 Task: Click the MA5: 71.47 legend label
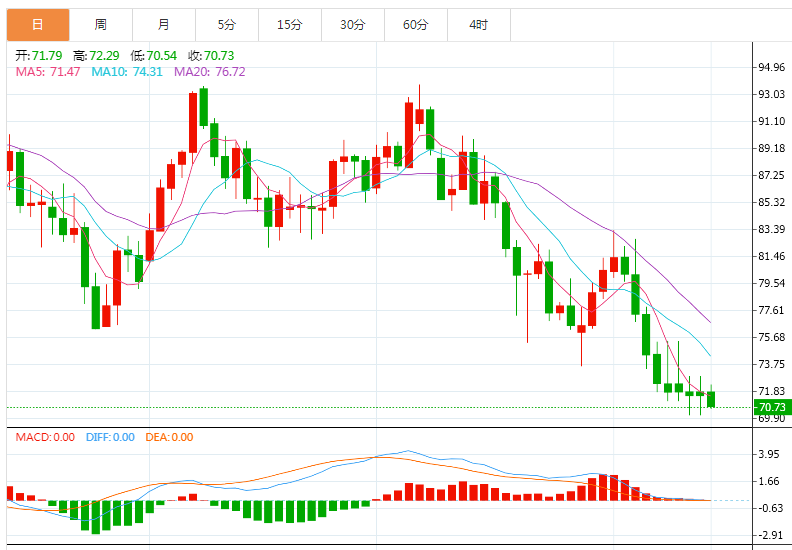tap(48, 72)
